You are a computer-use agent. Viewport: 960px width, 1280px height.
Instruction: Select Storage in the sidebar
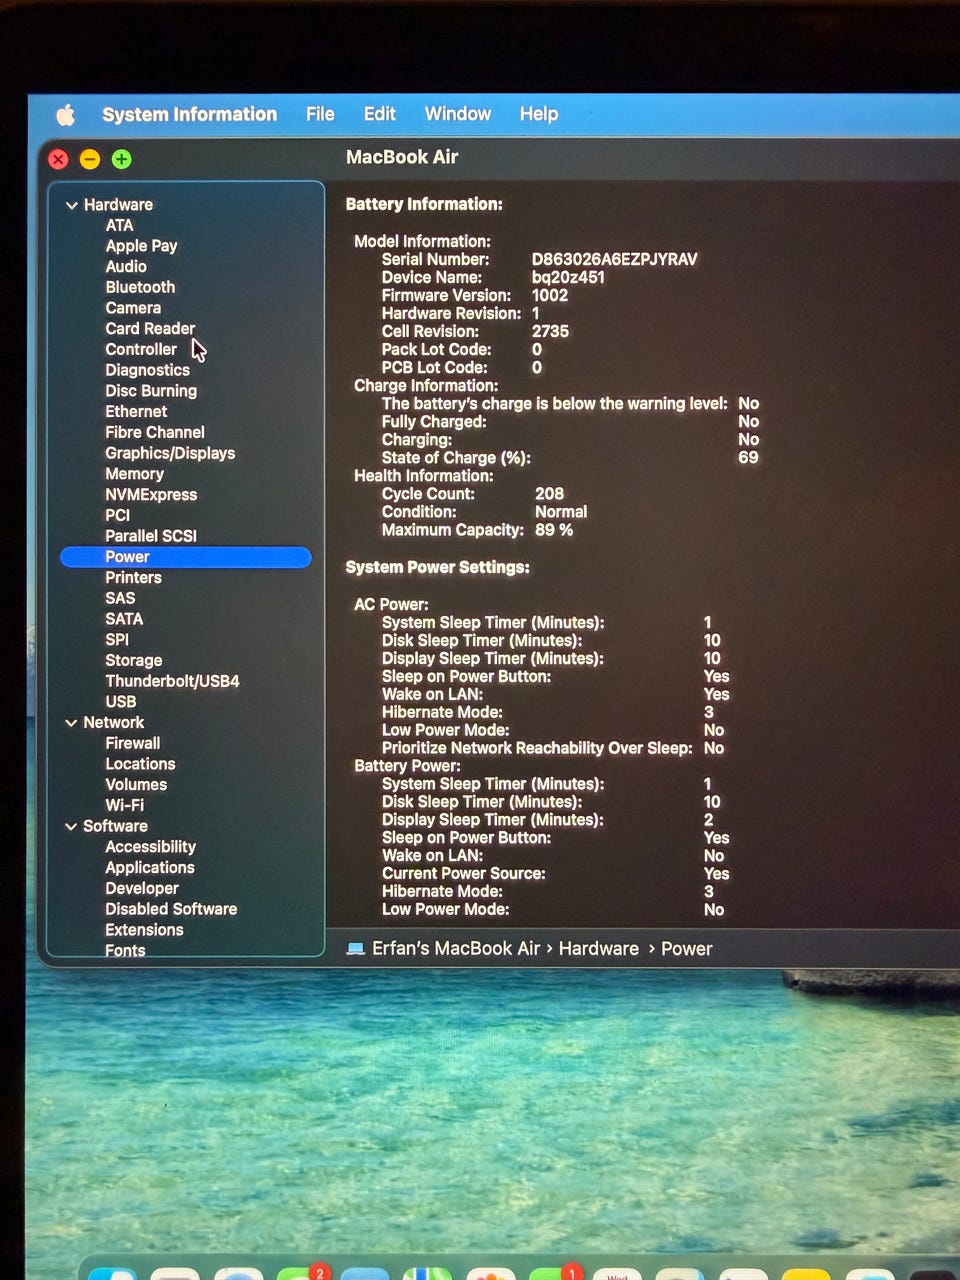(134, 661)
